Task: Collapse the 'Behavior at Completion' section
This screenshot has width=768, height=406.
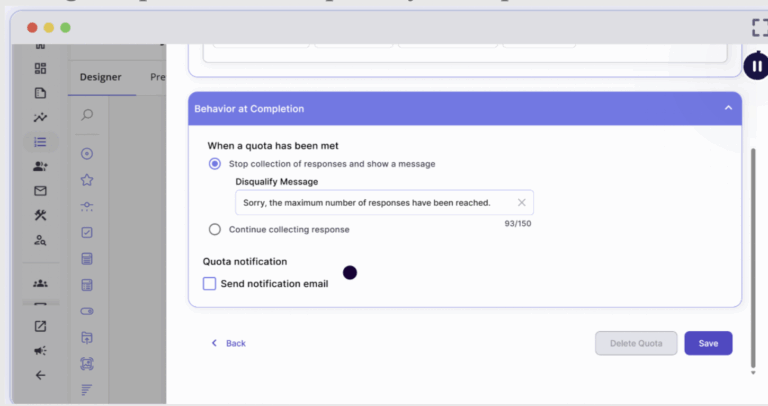Action: tap(728, 108)
